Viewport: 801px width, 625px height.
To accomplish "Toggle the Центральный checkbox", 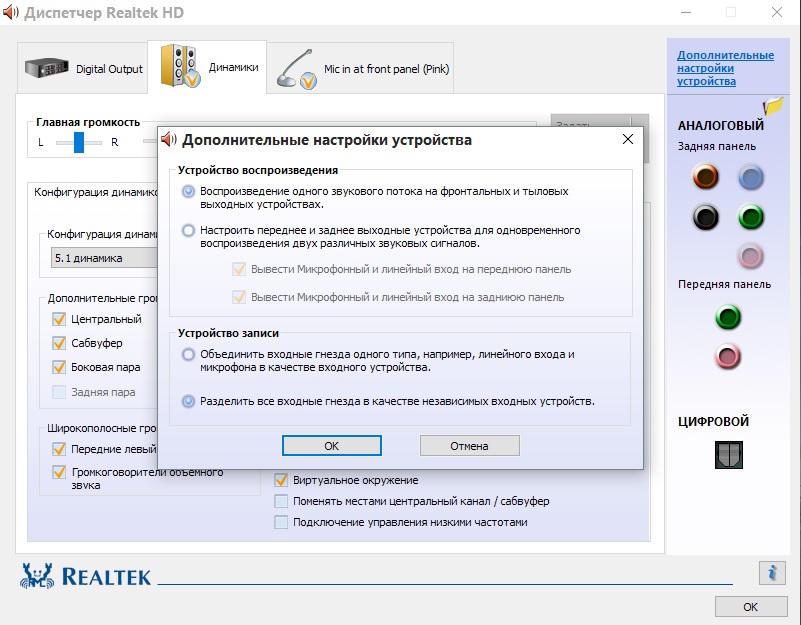I will point(59,319).
